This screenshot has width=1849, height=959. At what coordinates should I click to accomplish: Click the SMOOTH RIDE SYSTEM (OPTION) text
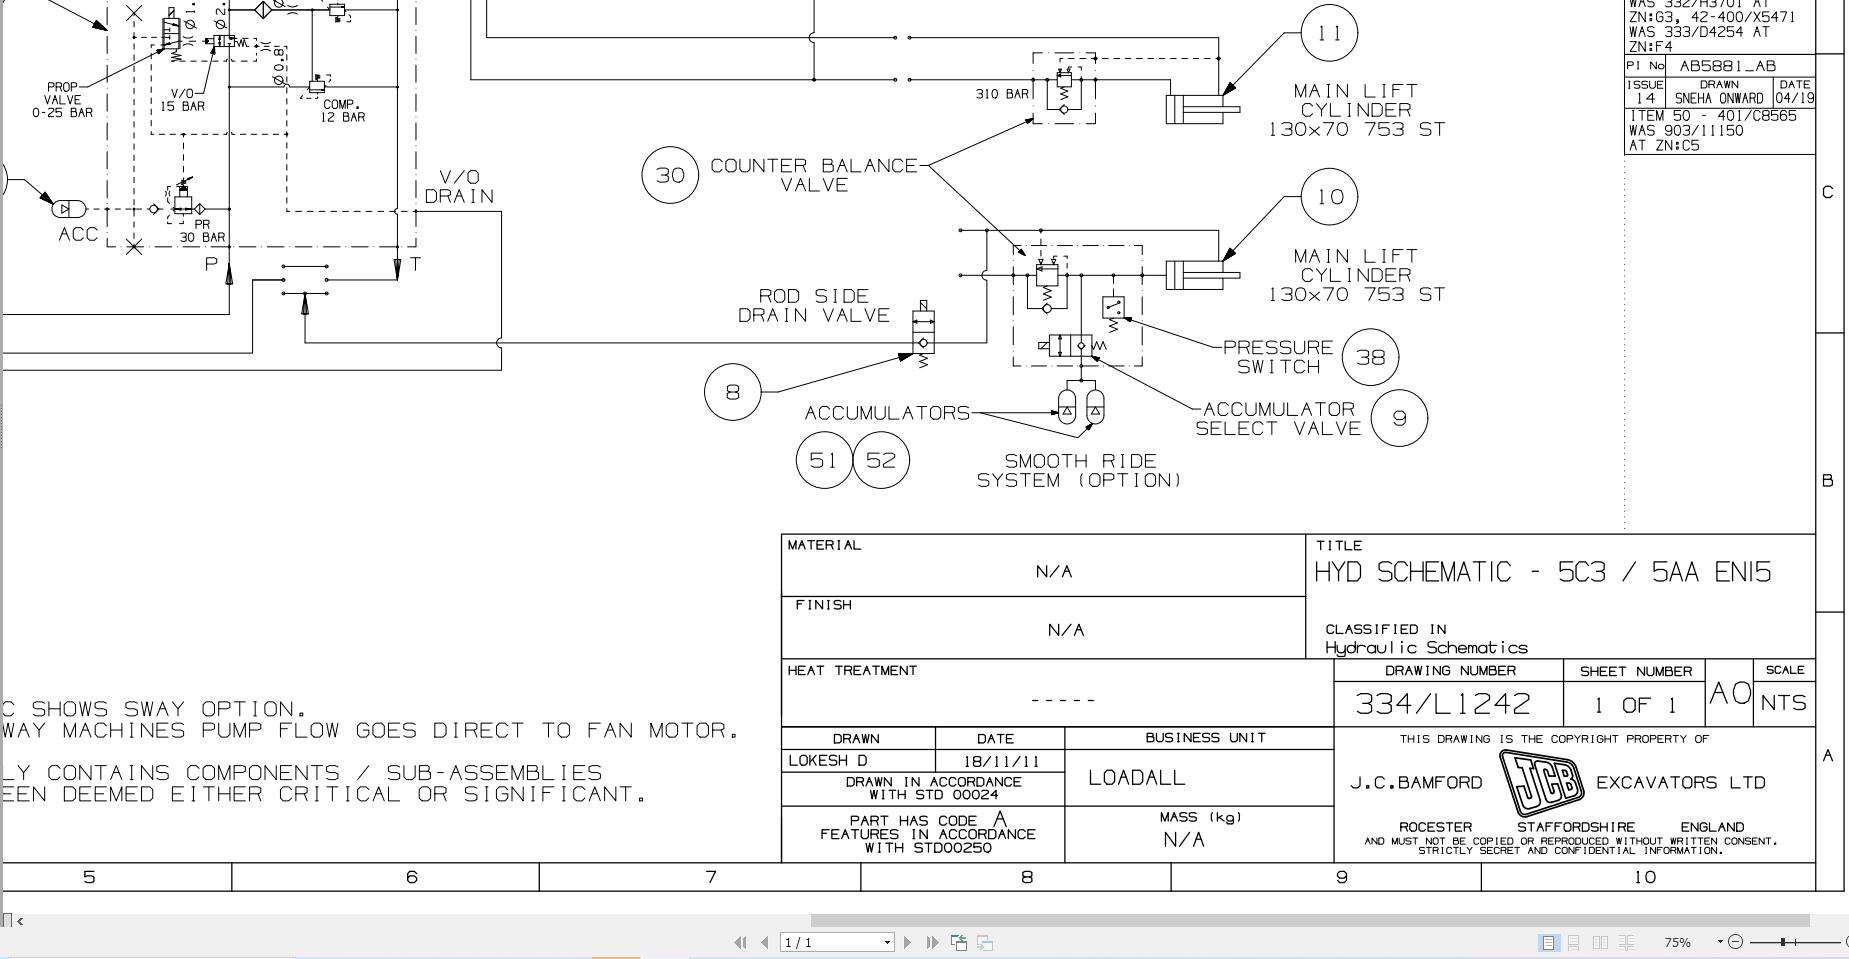pyautogui.click(x=1080, y=471)
